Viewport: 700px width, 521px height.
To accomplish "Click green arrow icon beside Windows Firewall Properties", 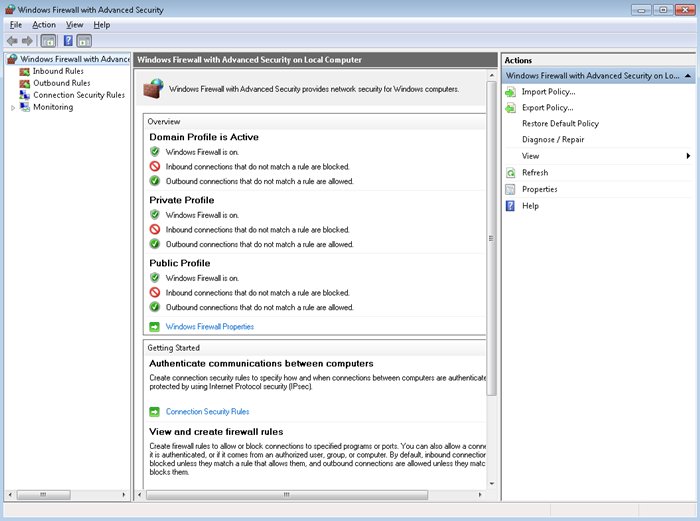I will click(x=154, y=327).
